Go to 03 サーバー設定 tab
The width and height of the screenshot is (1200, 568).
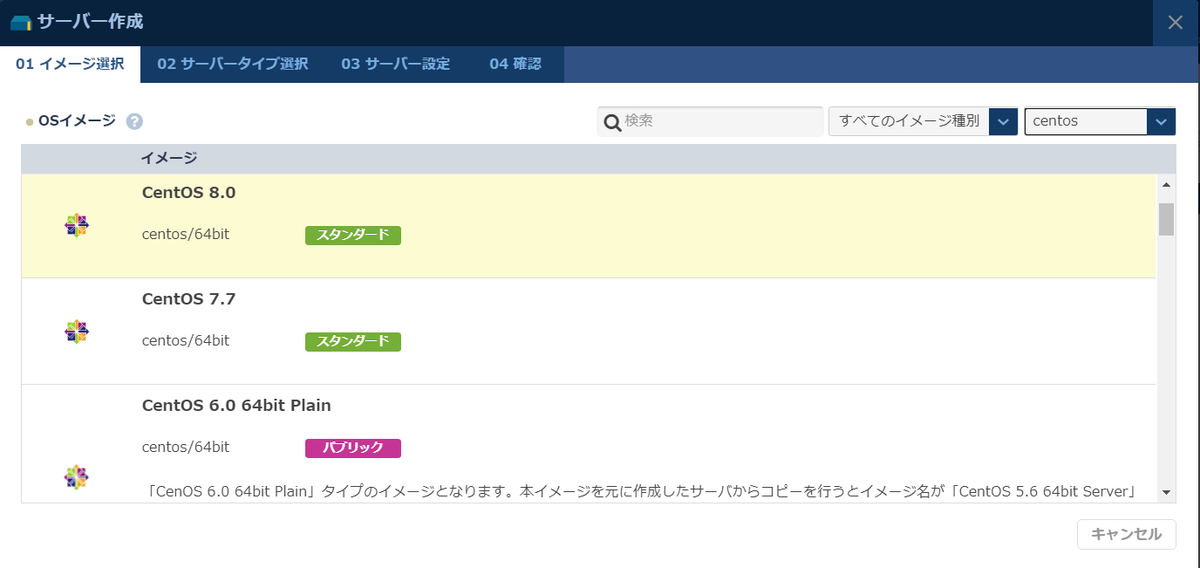[x=395, y=64]
